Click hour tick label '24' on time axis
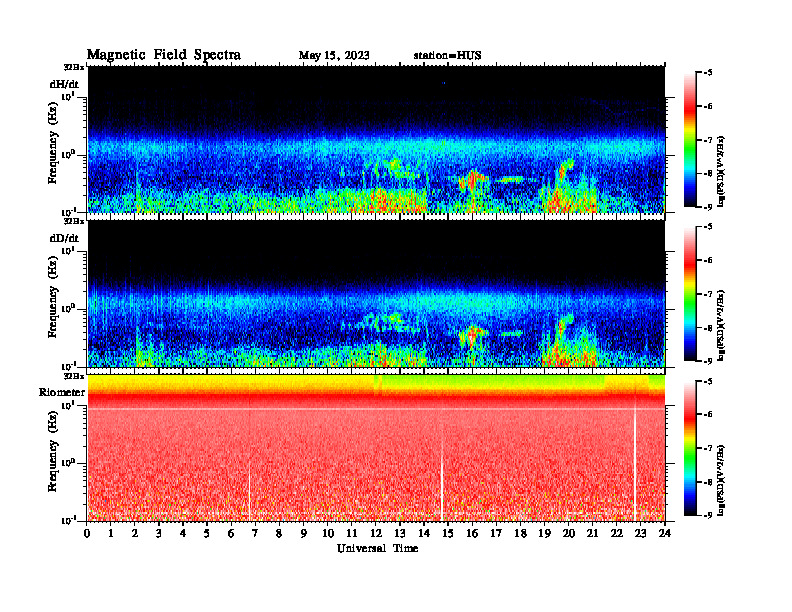 click(x=665, y=534)
